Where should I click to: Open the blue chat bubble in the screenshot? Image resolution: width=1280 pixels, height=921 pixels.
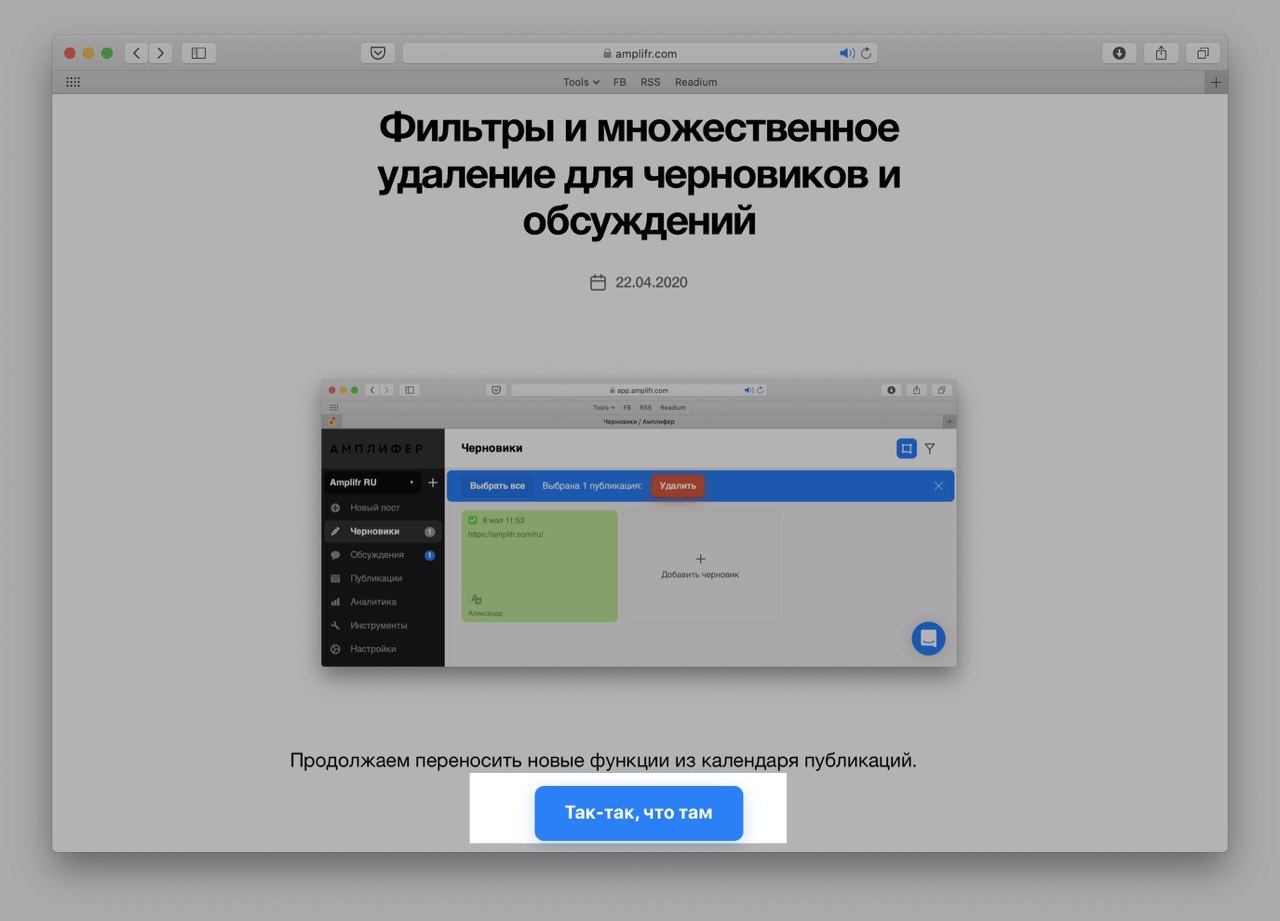(928, 638)
